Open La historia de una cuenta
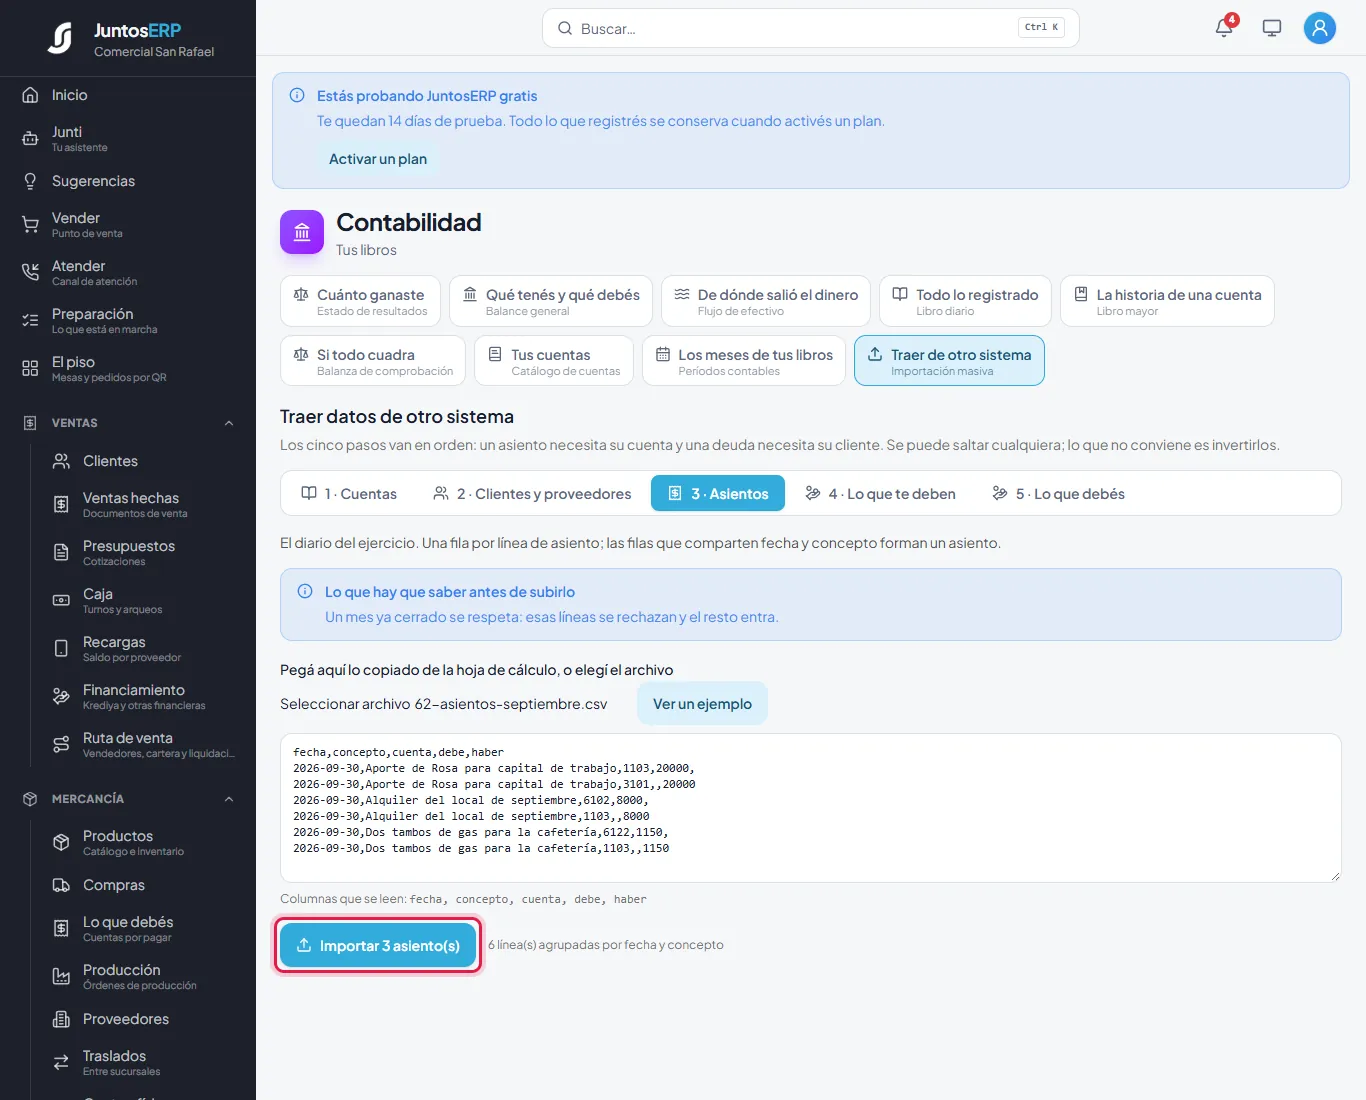This screenshot has width=1366, height=1100. pos(1167,301)
